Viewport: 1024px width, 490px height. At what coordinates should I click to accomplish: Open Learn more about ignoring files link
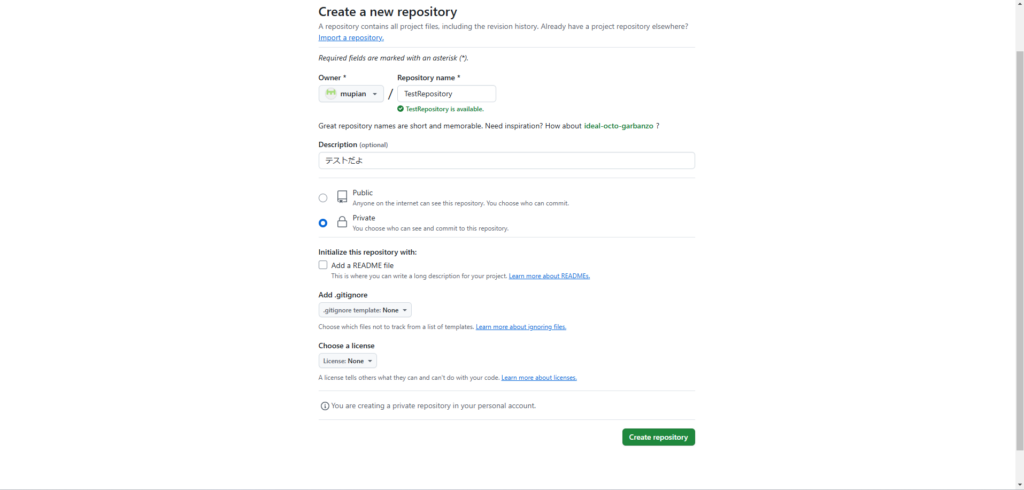click(521, 327)
